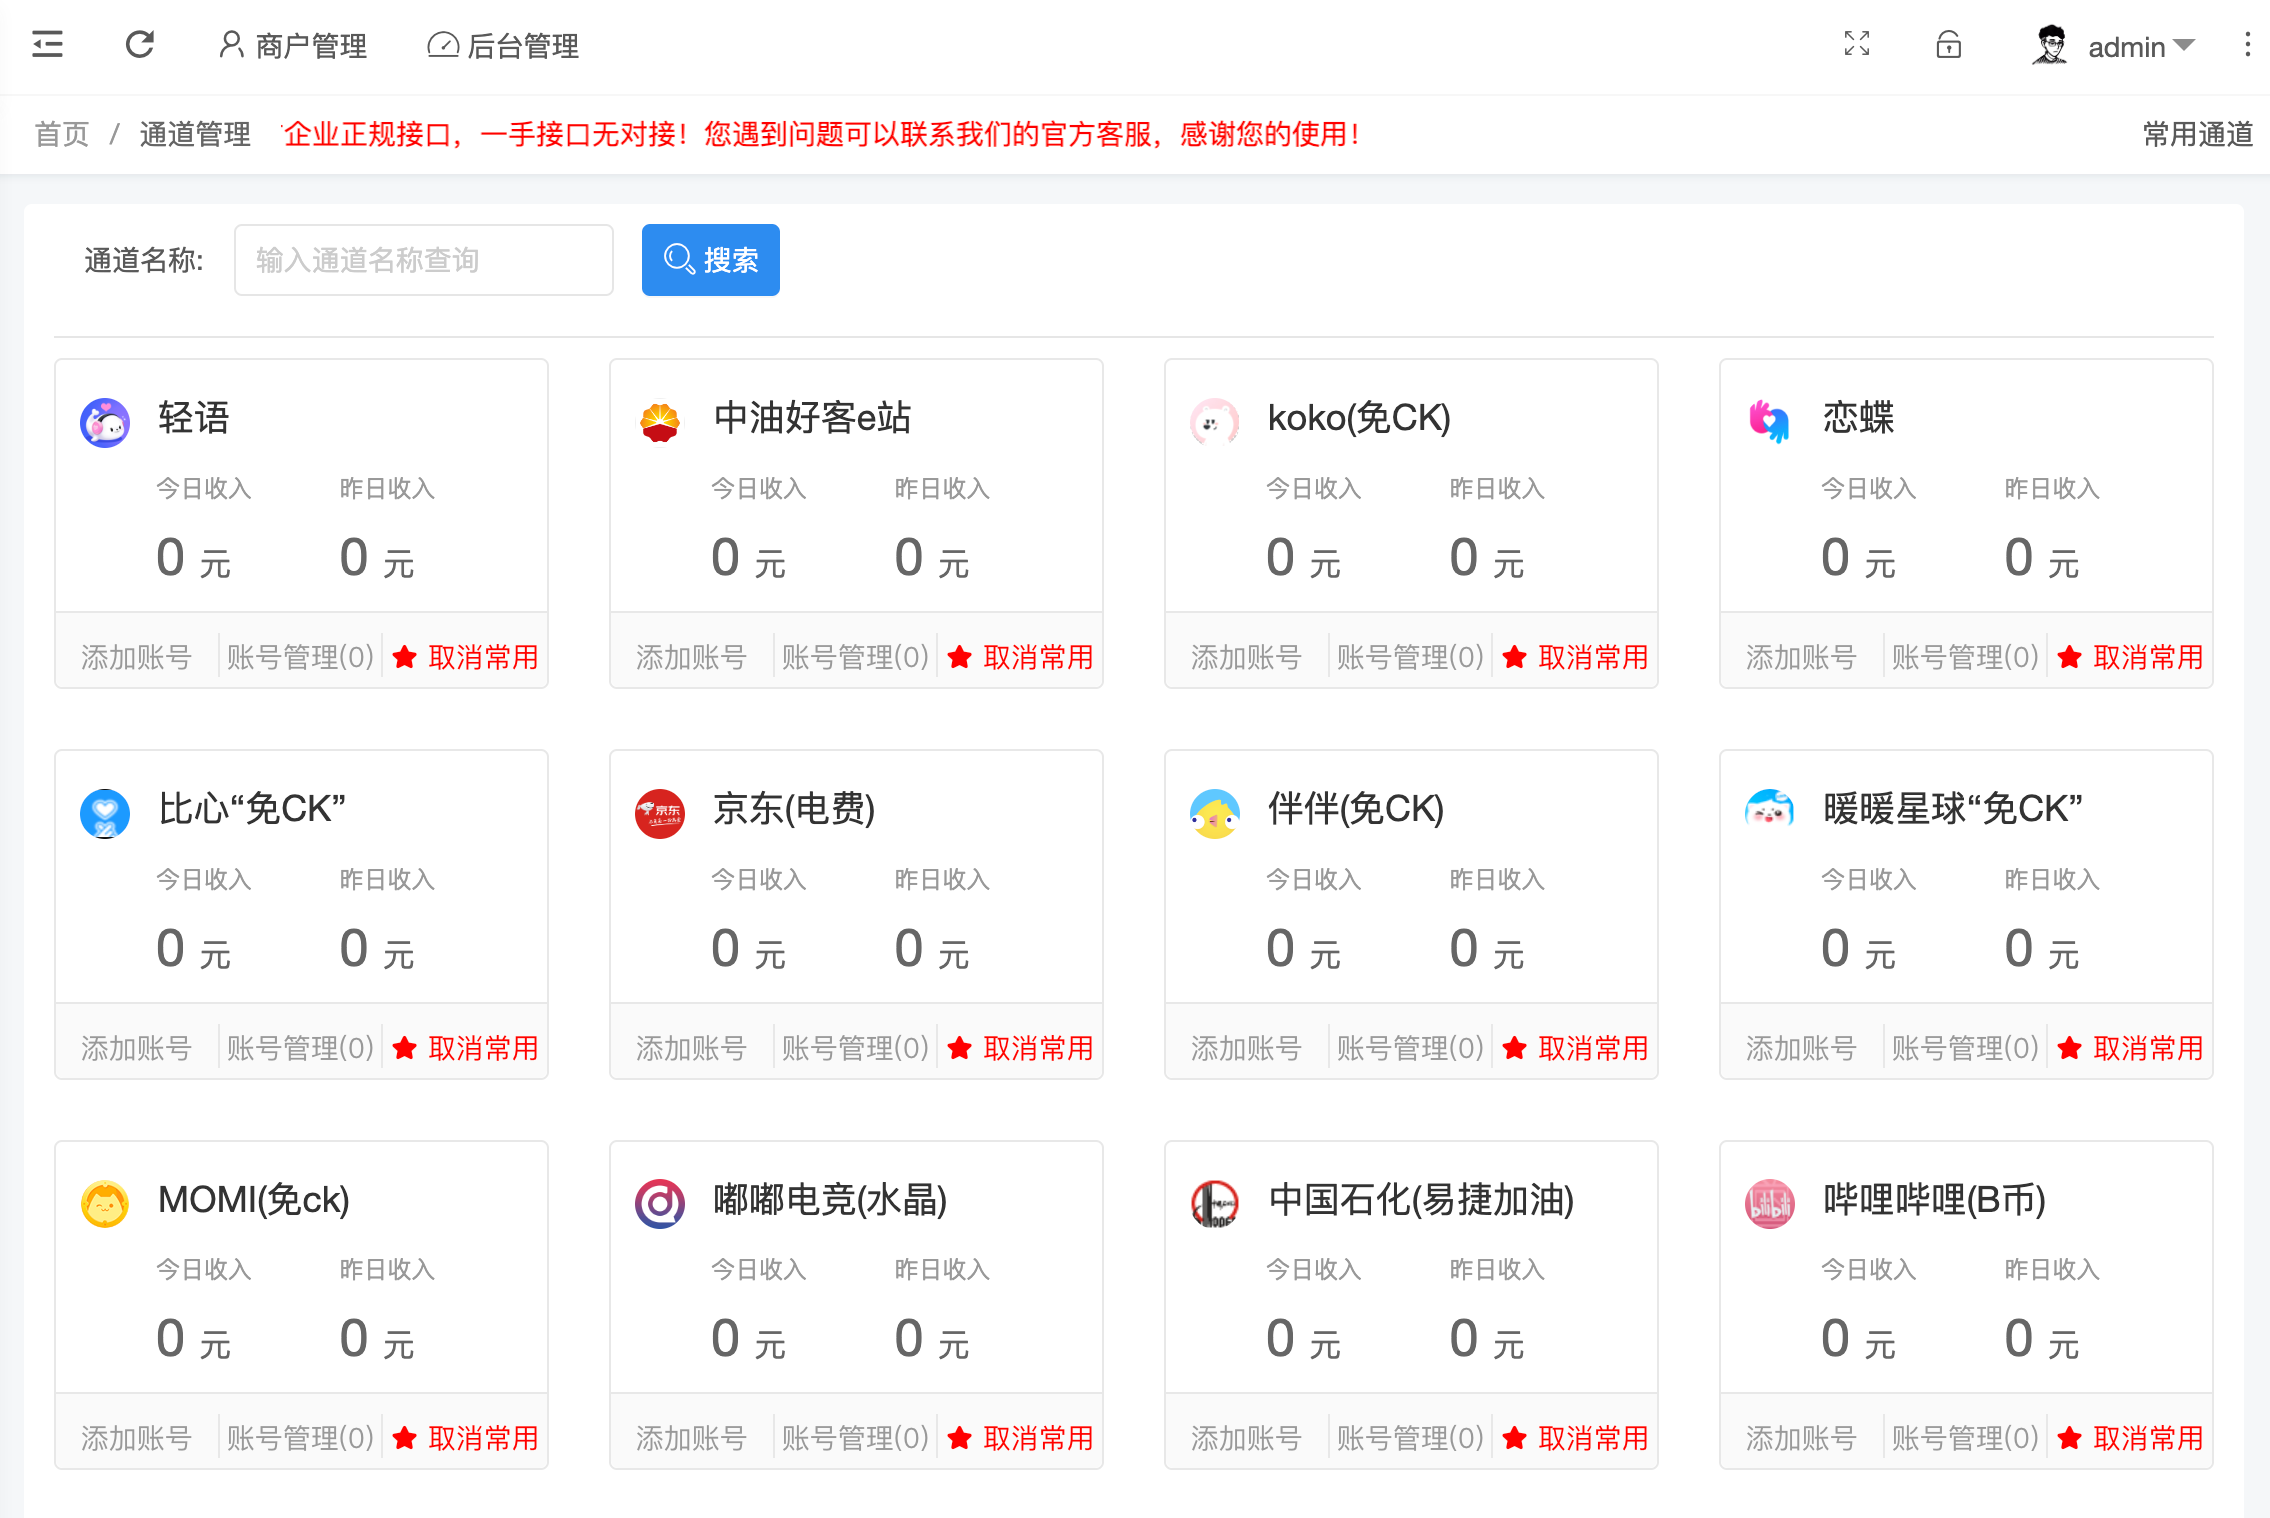Click 添加账号 under 轻语
2270x1518 pixels.
click(x=136, y=657)
